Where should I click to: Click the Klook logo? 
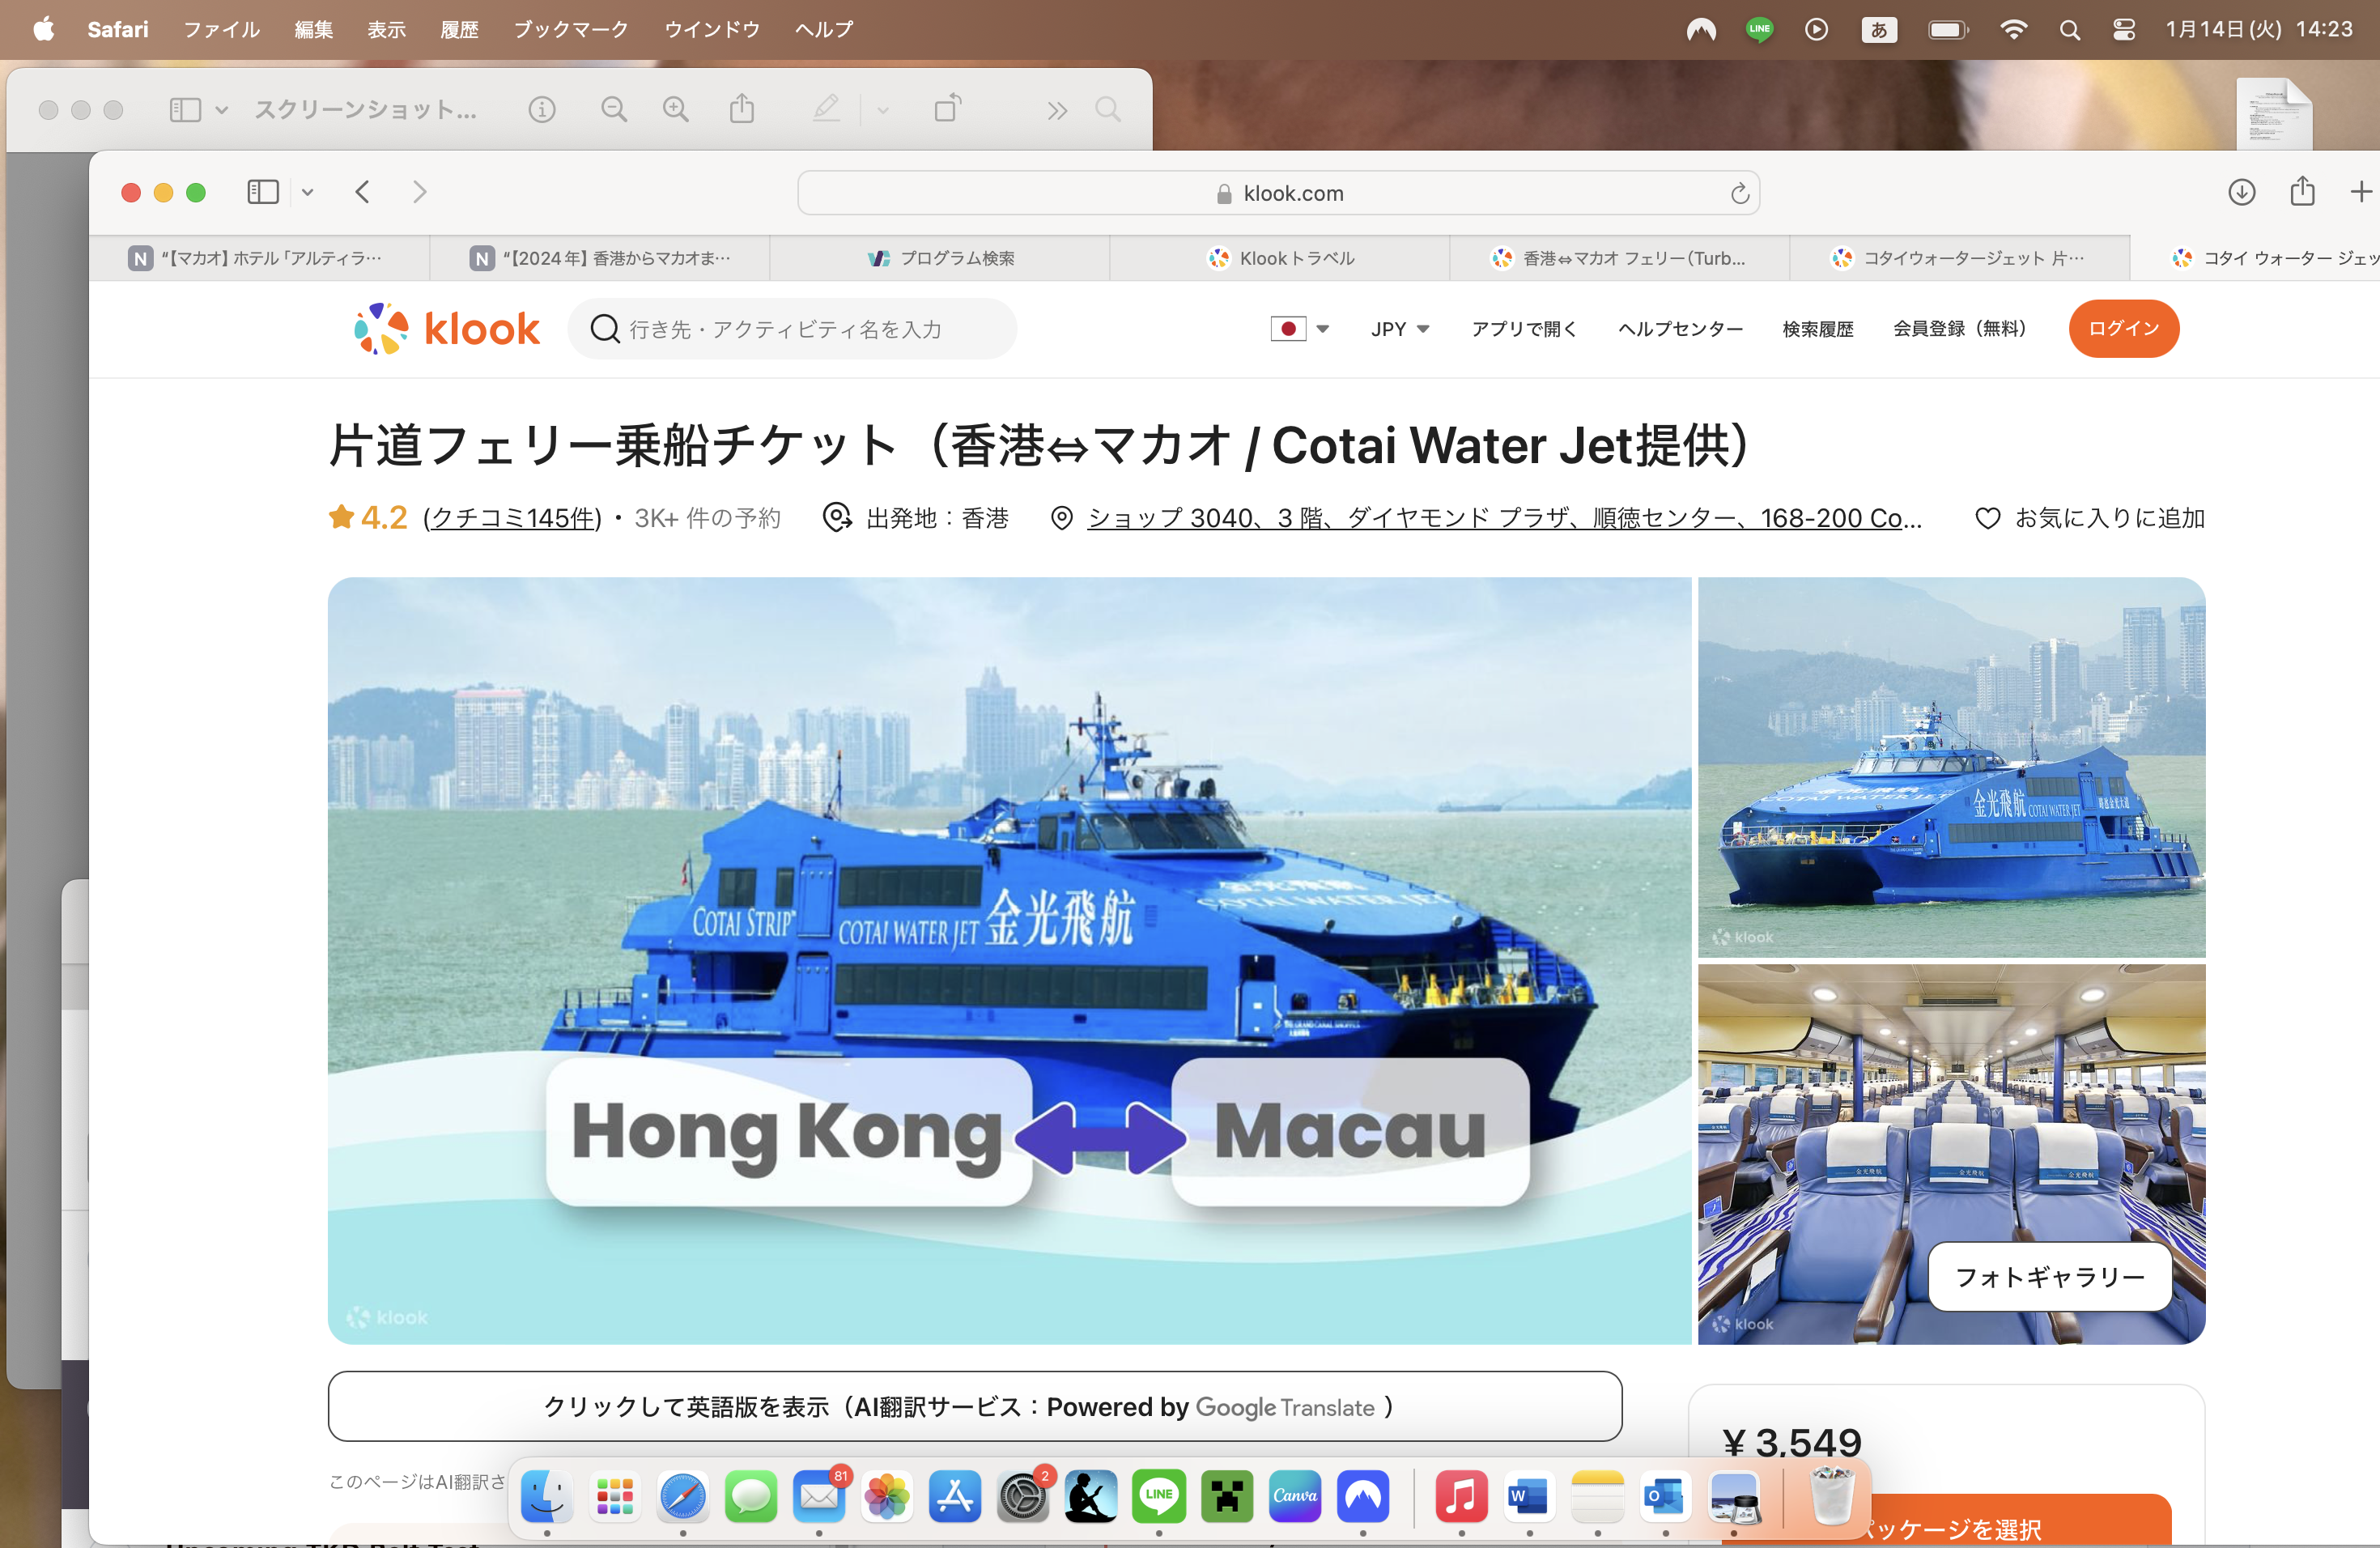[x=447, y=329]
